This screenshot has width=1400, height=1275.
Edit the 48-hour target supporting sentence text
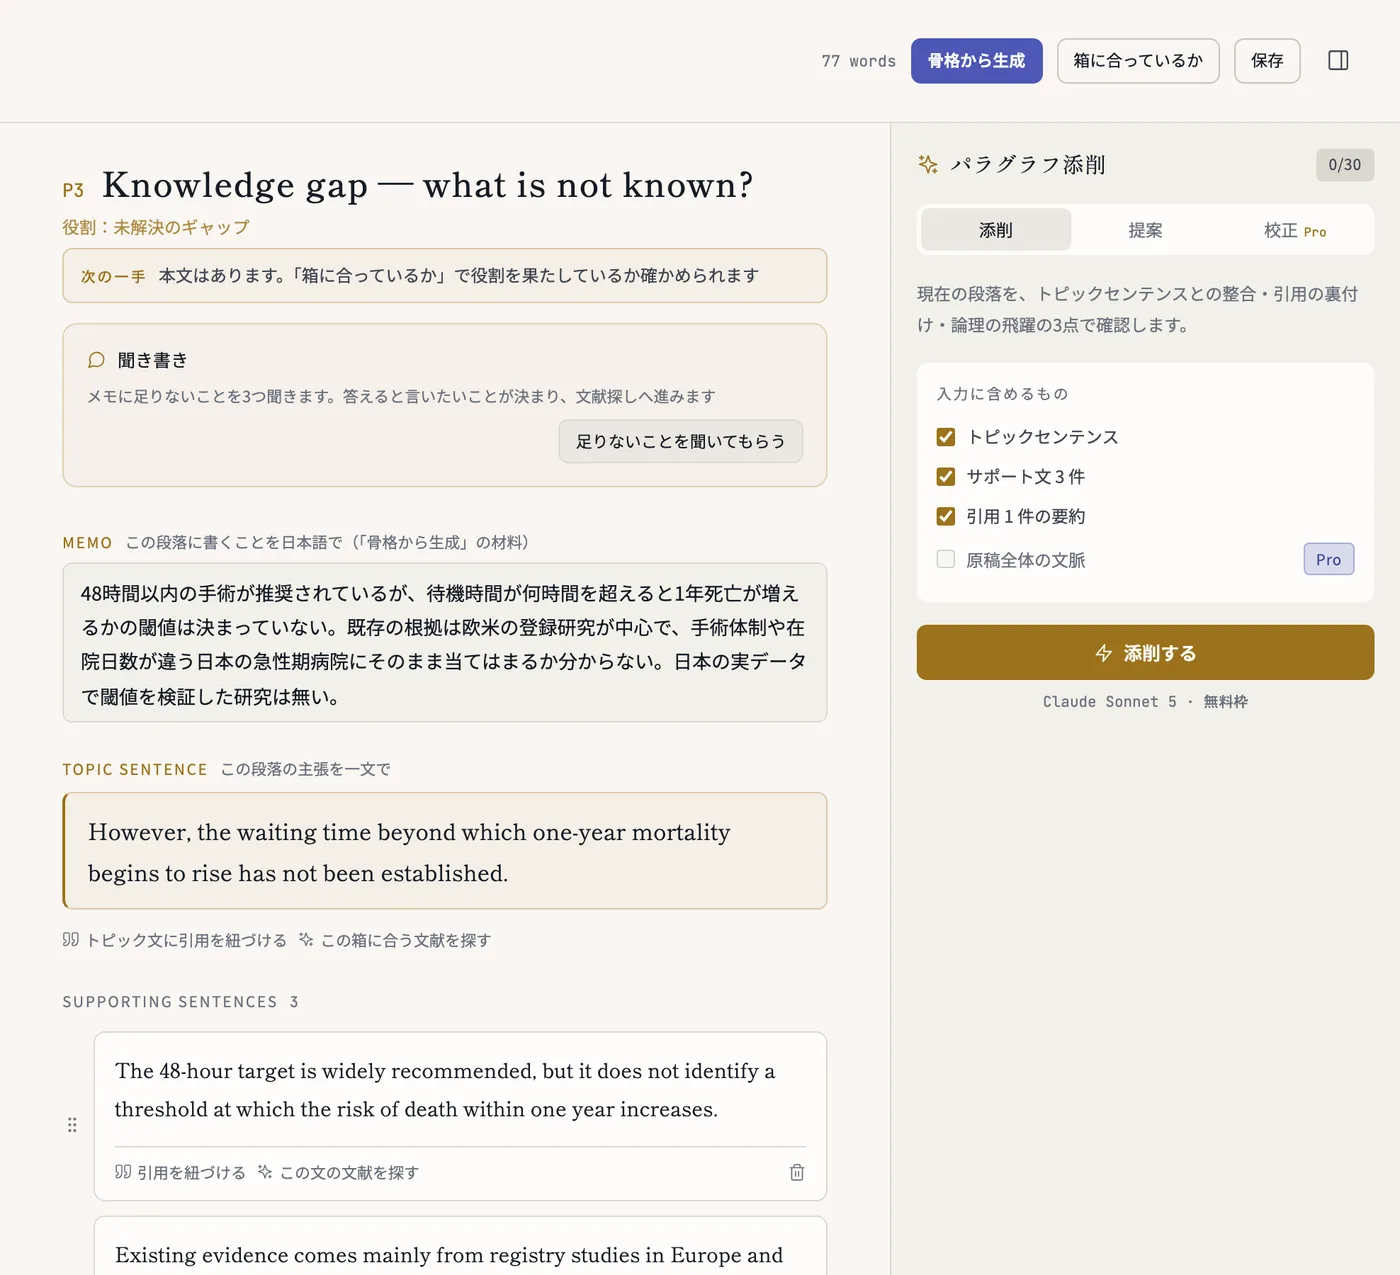point(445,1090)
